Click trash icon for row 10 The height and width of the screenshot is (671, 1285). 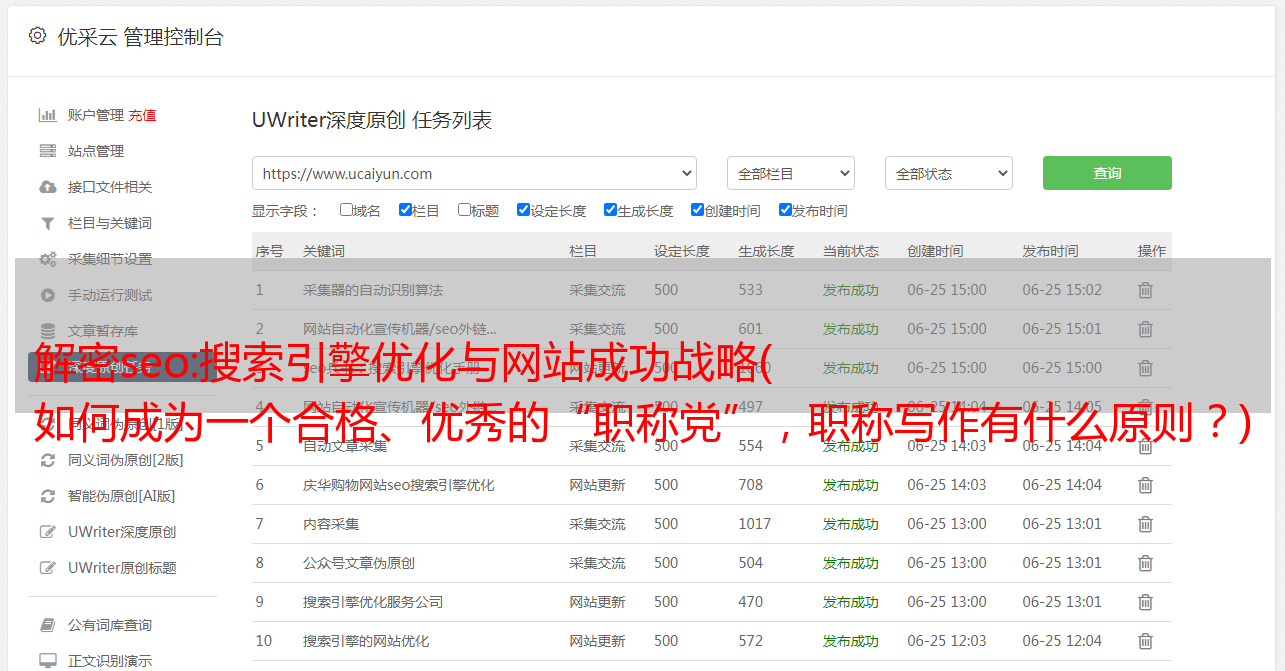pos(1145,641)
